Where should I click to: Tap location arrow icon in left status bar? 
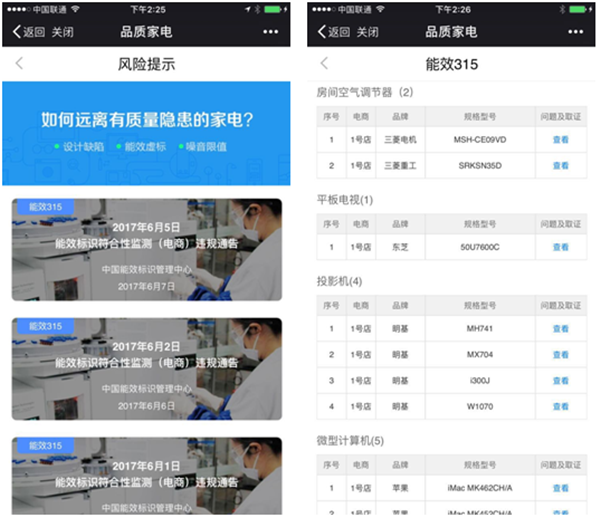248,10
